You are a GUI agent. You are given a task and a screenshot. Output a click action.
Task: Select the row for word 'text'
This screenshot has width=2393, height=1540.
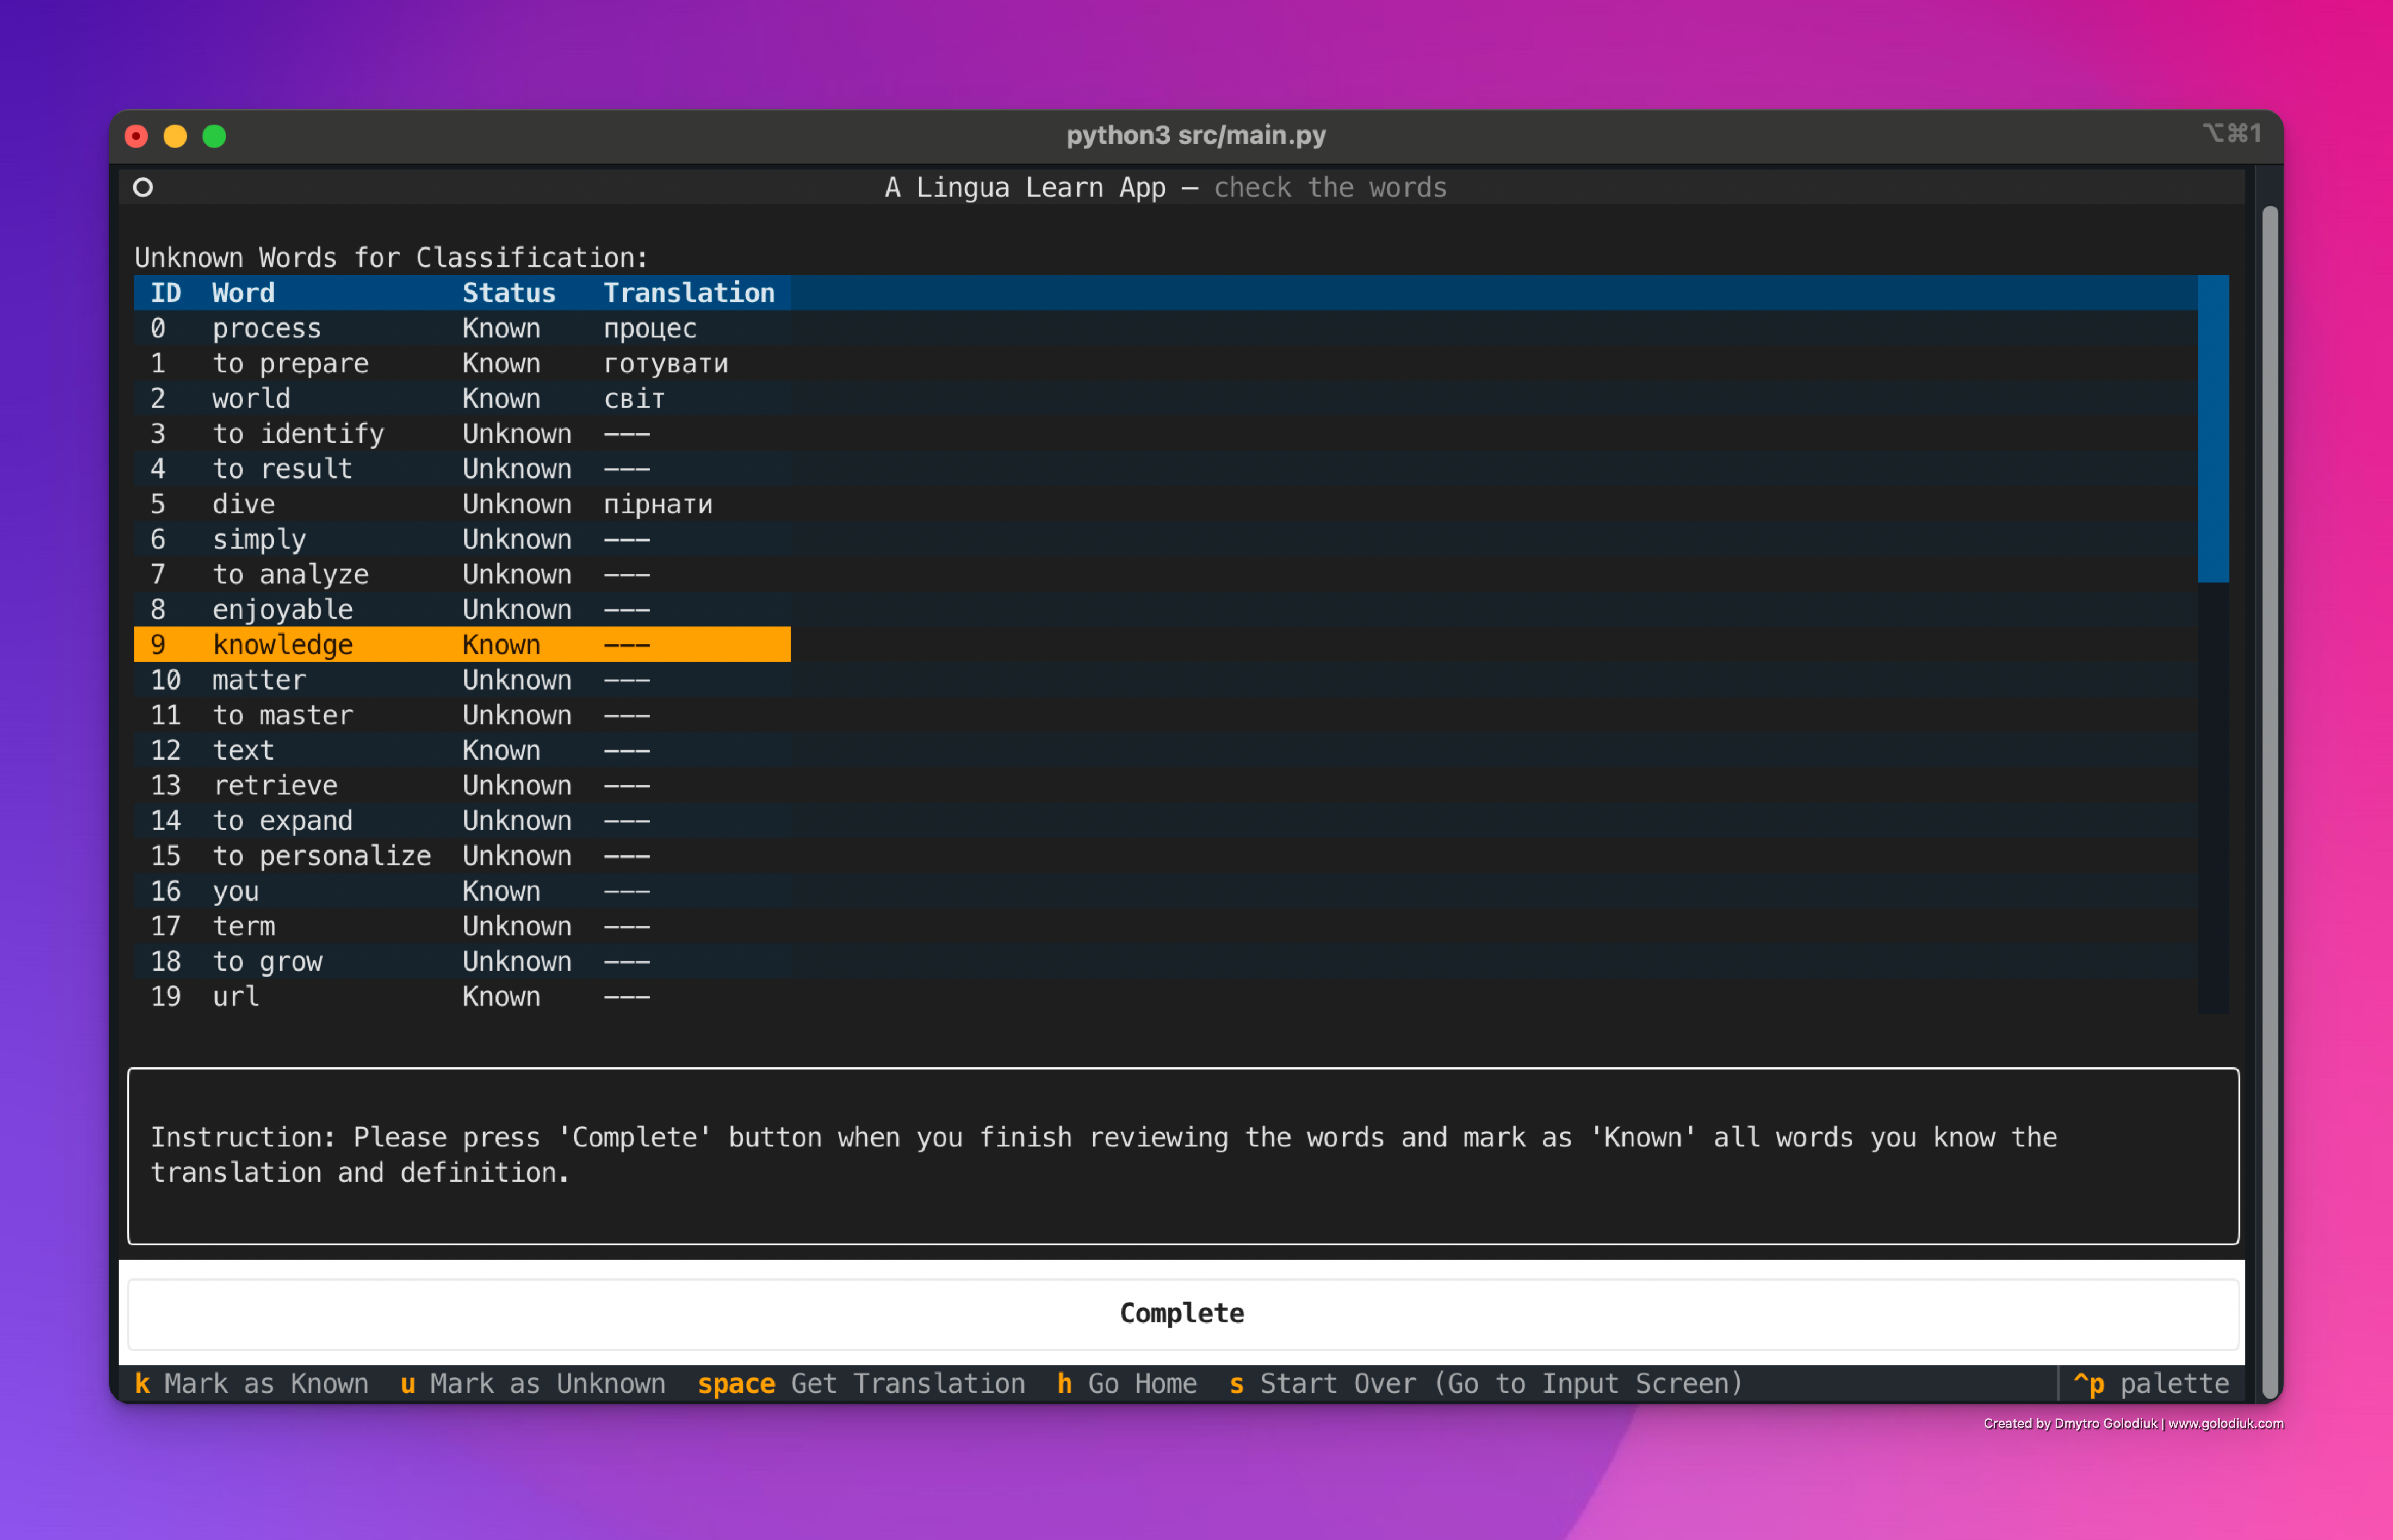[462, 750]
